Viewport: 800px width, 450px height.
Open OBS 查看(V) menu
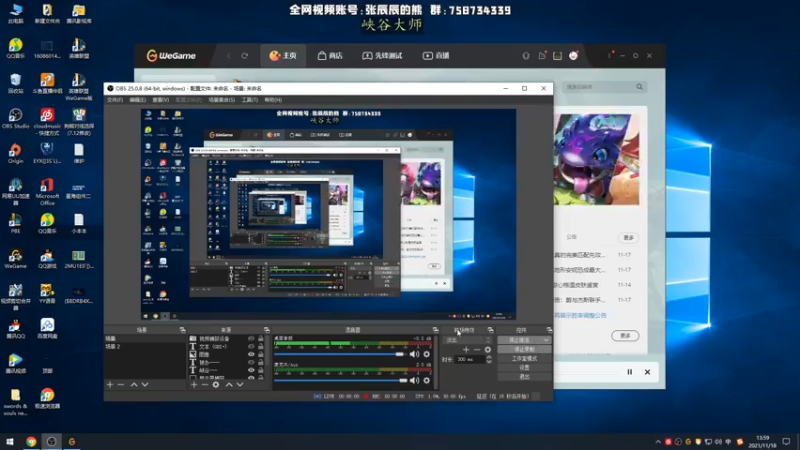[x=161, y=100]
